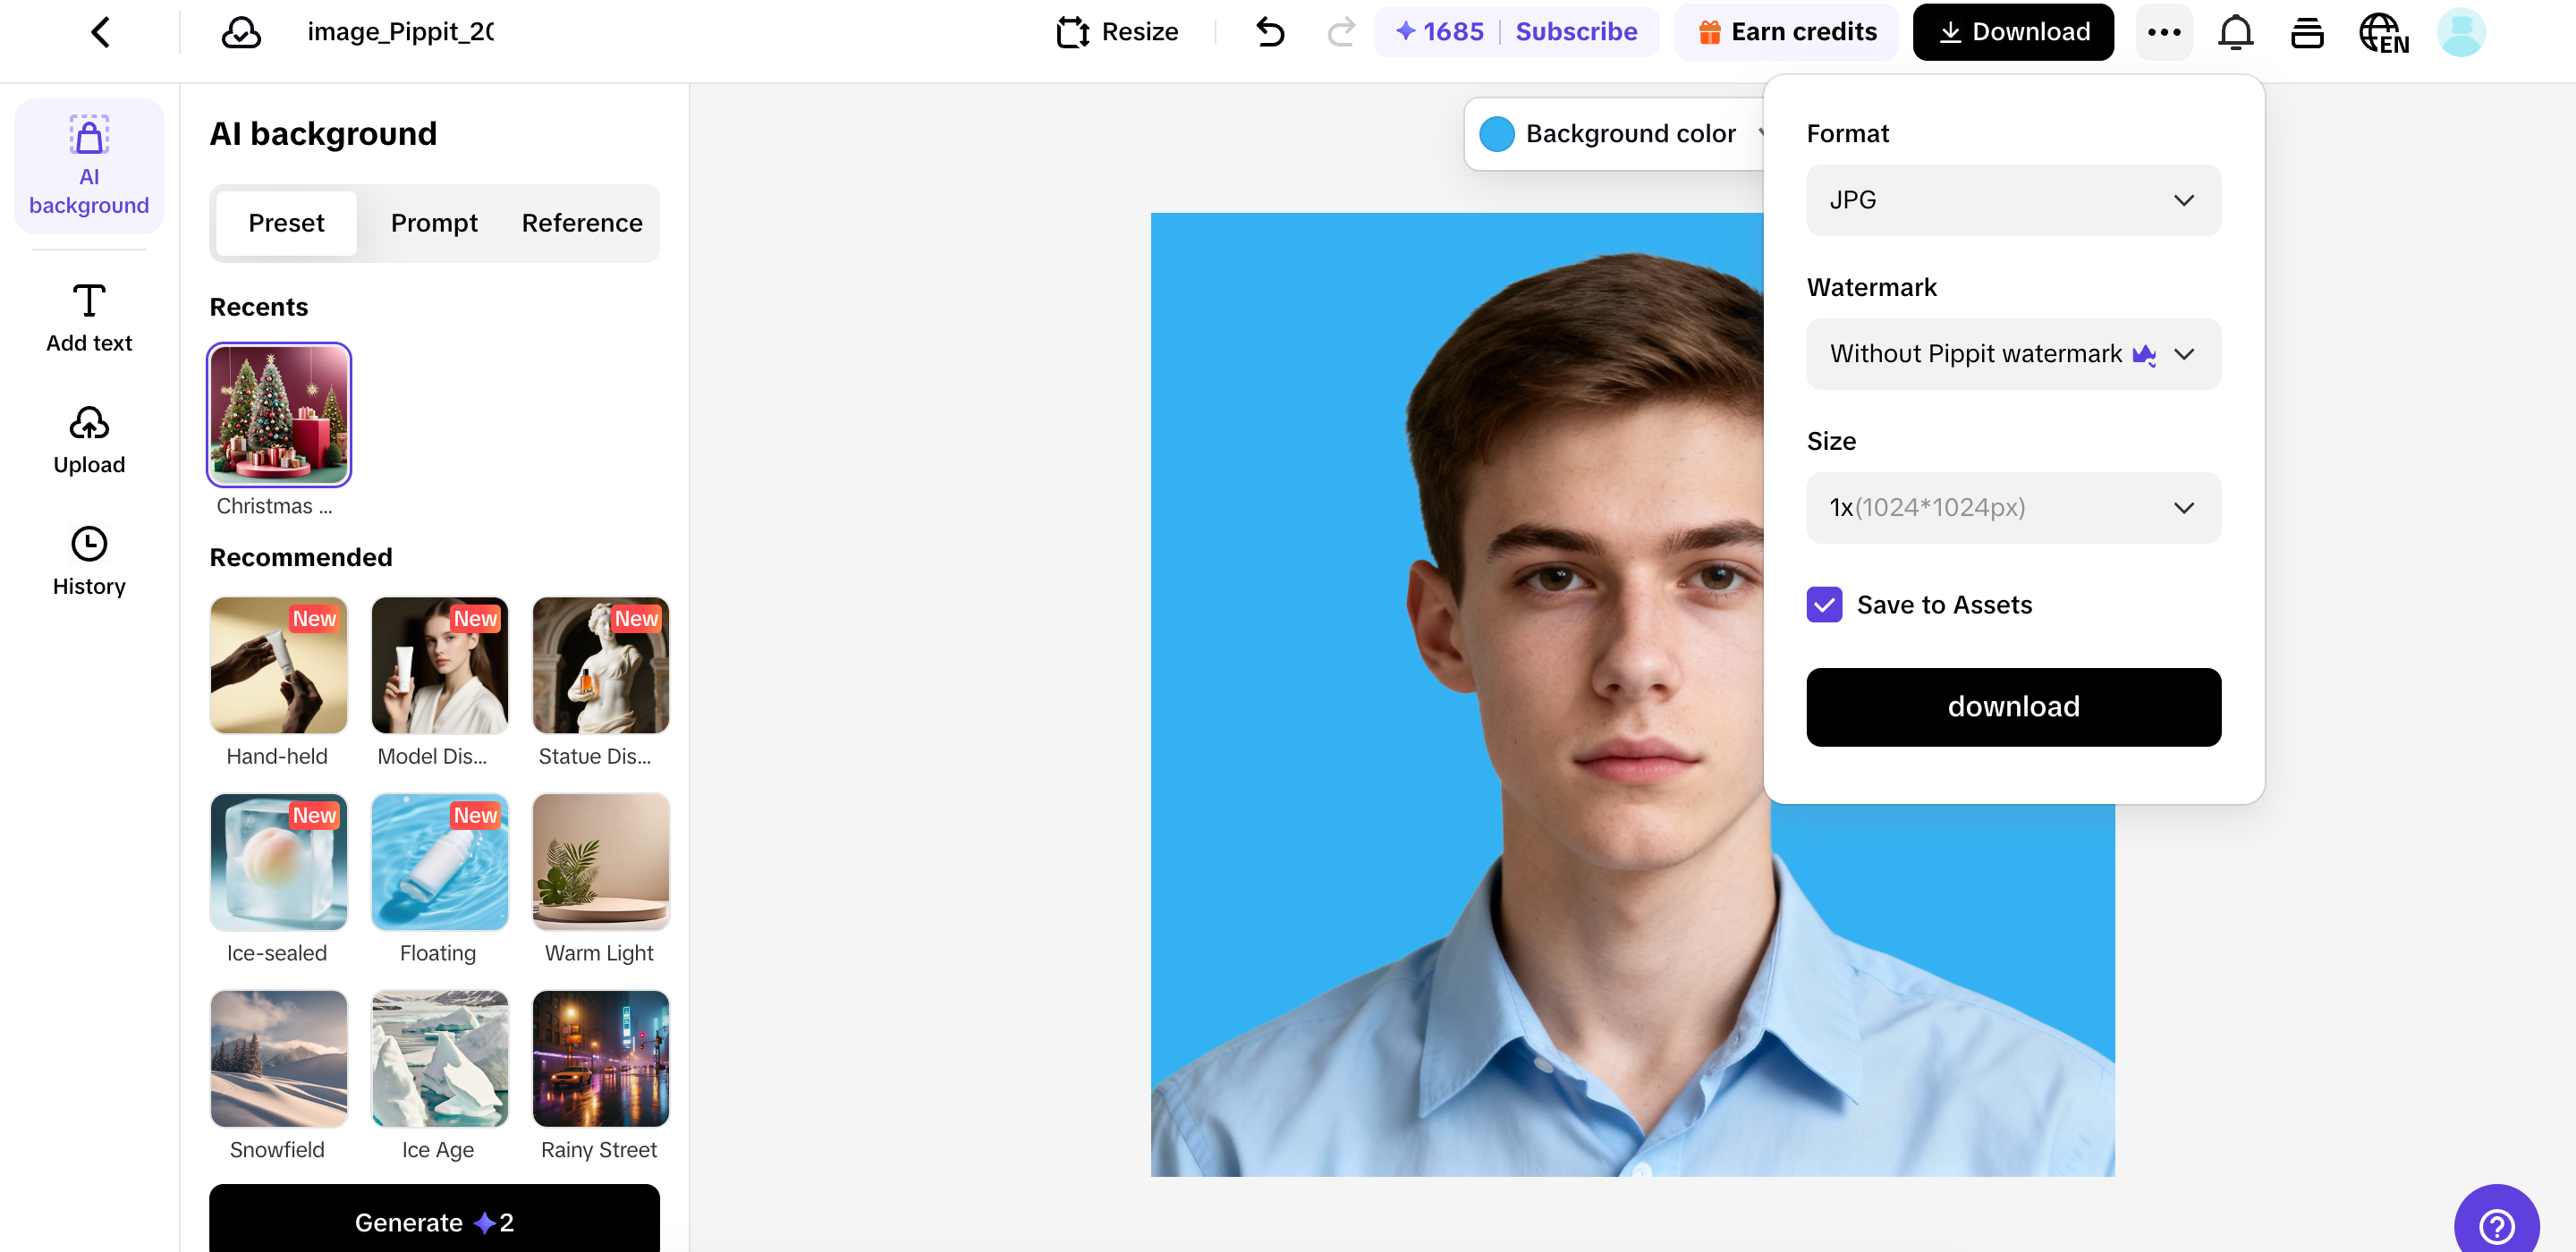This screenshot has height=1252, width=2576.
Task: Click the Generate button
Action: (434, 1222)
